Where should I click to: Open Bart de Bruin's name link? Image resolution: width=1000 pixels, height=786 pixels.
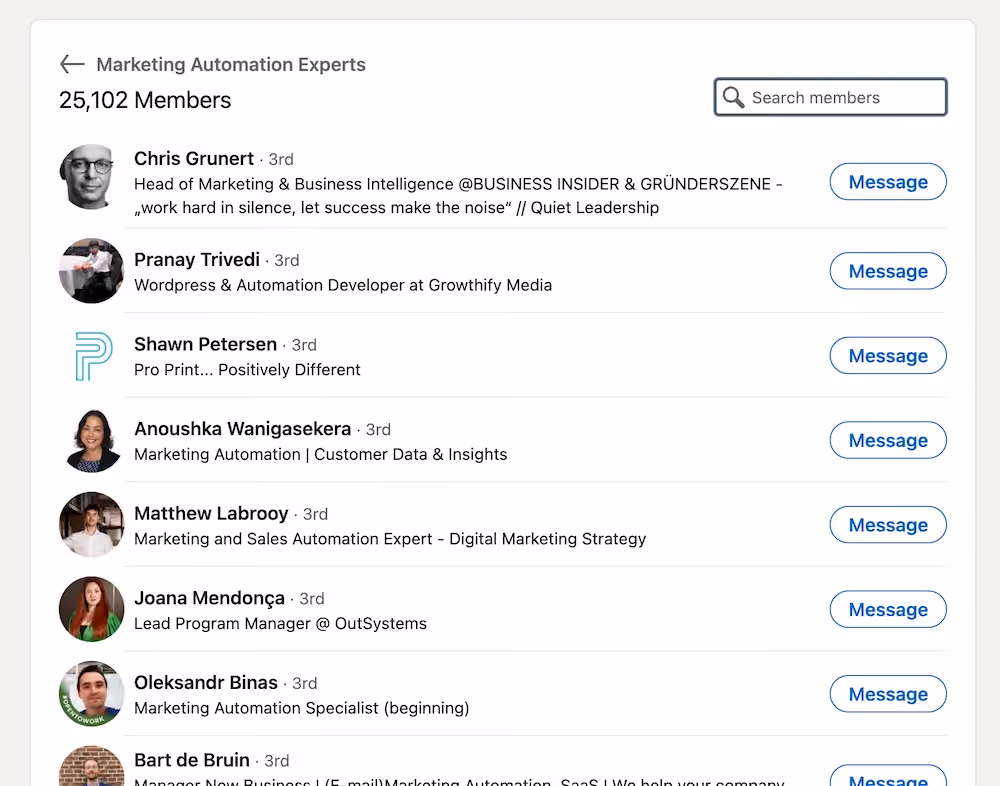pos(191,760)
